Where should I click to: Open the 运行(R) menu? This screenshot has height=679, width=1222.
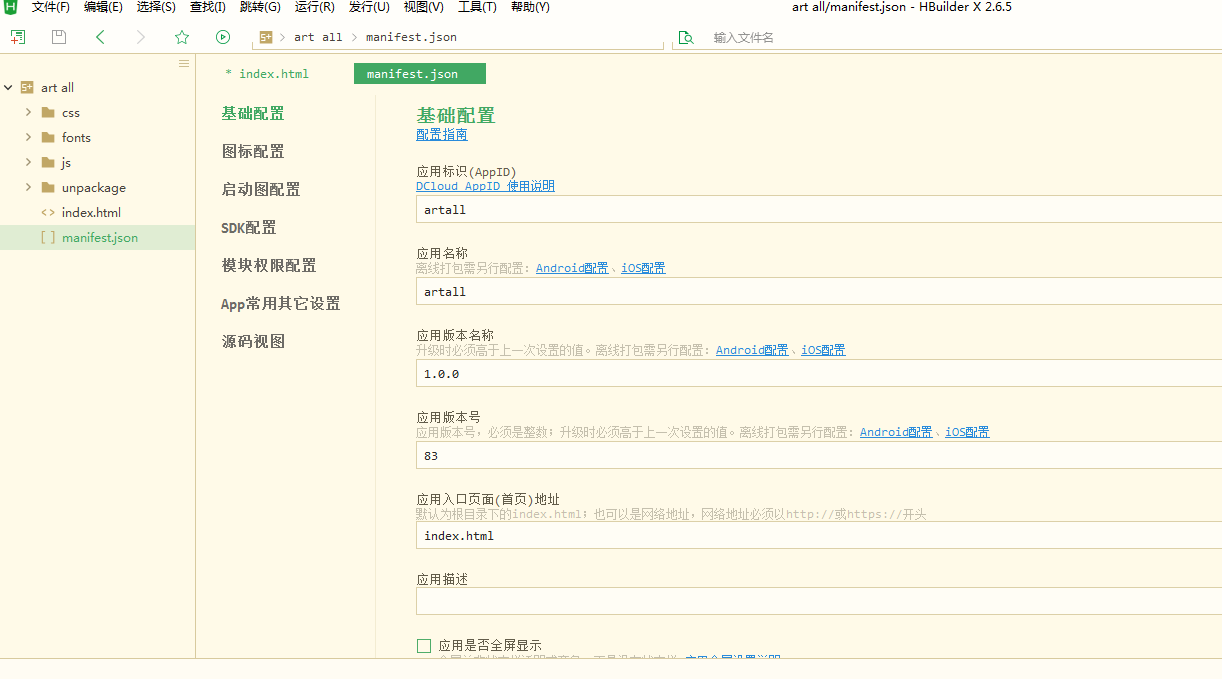click(314, 7)
